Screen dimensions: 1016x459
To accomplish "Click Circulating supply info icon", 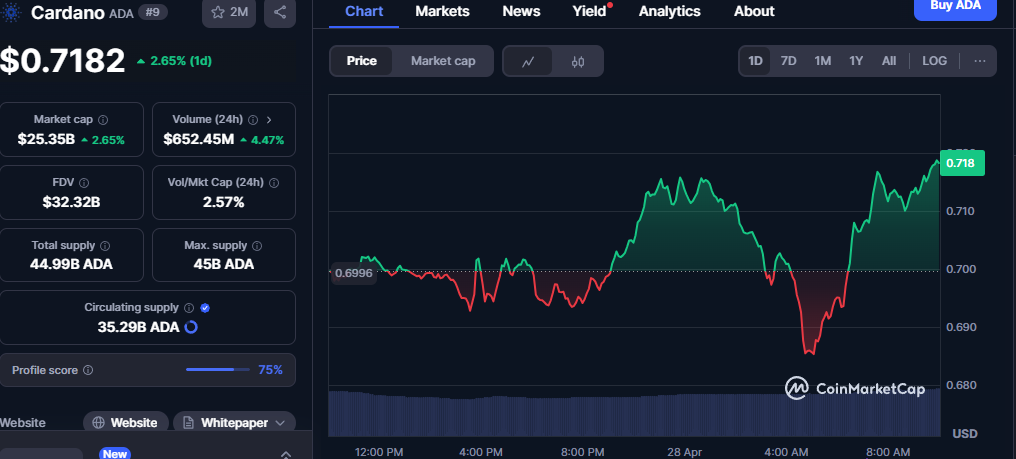I will tap(189, 308).
